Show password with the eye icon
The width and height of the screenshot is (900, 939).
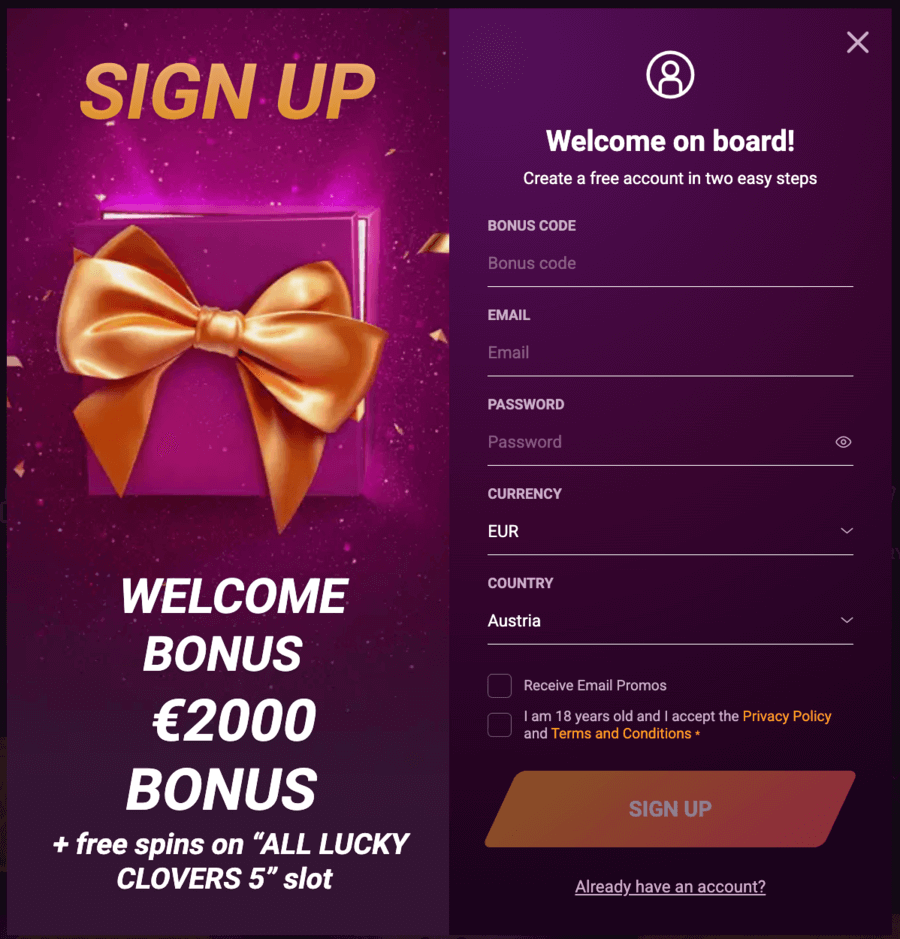pyautogui.click(x=843, y=442)
